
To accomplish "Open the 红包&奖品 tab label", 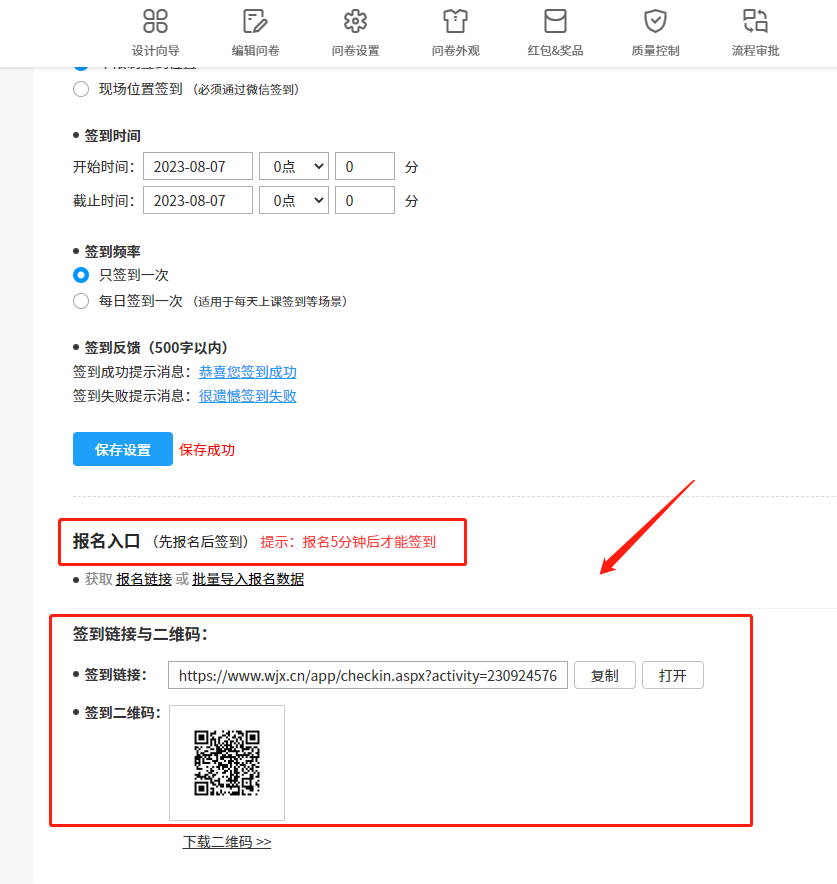I will [x=555, y=51].
